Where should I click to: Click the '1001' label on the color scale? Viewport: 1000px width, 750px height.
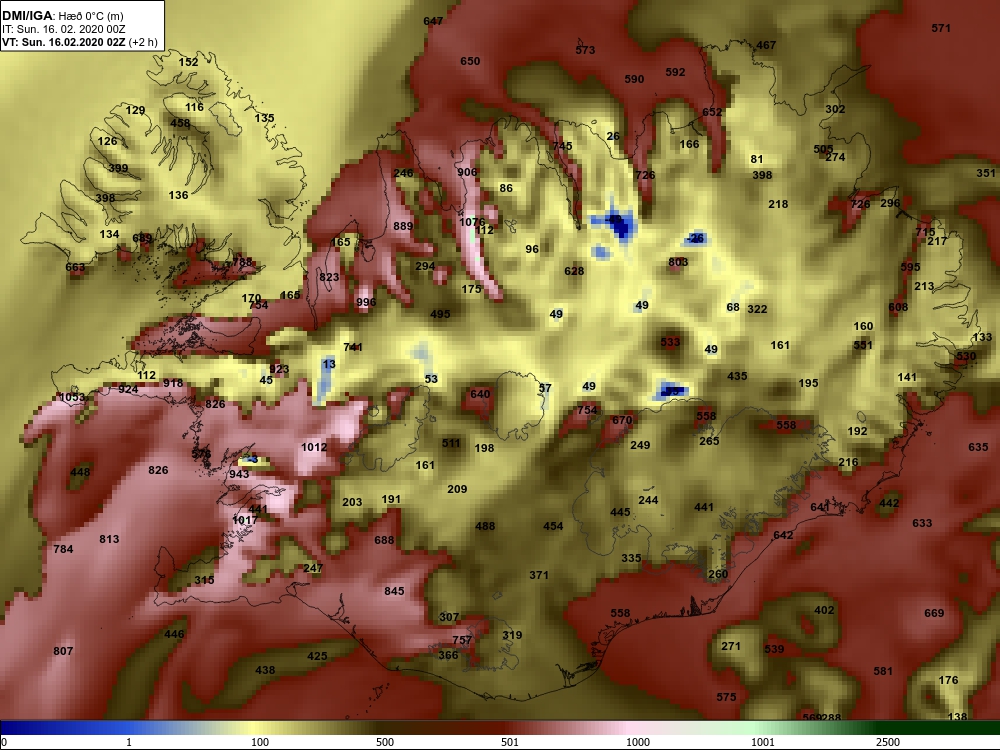[x=763, y=742]
